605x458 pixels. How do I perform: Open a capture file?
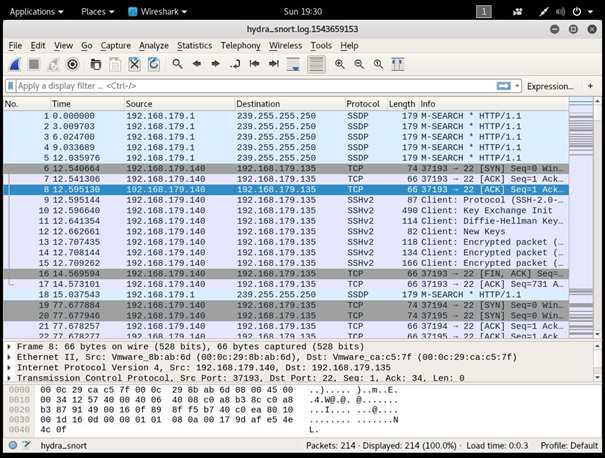(96, 64)
